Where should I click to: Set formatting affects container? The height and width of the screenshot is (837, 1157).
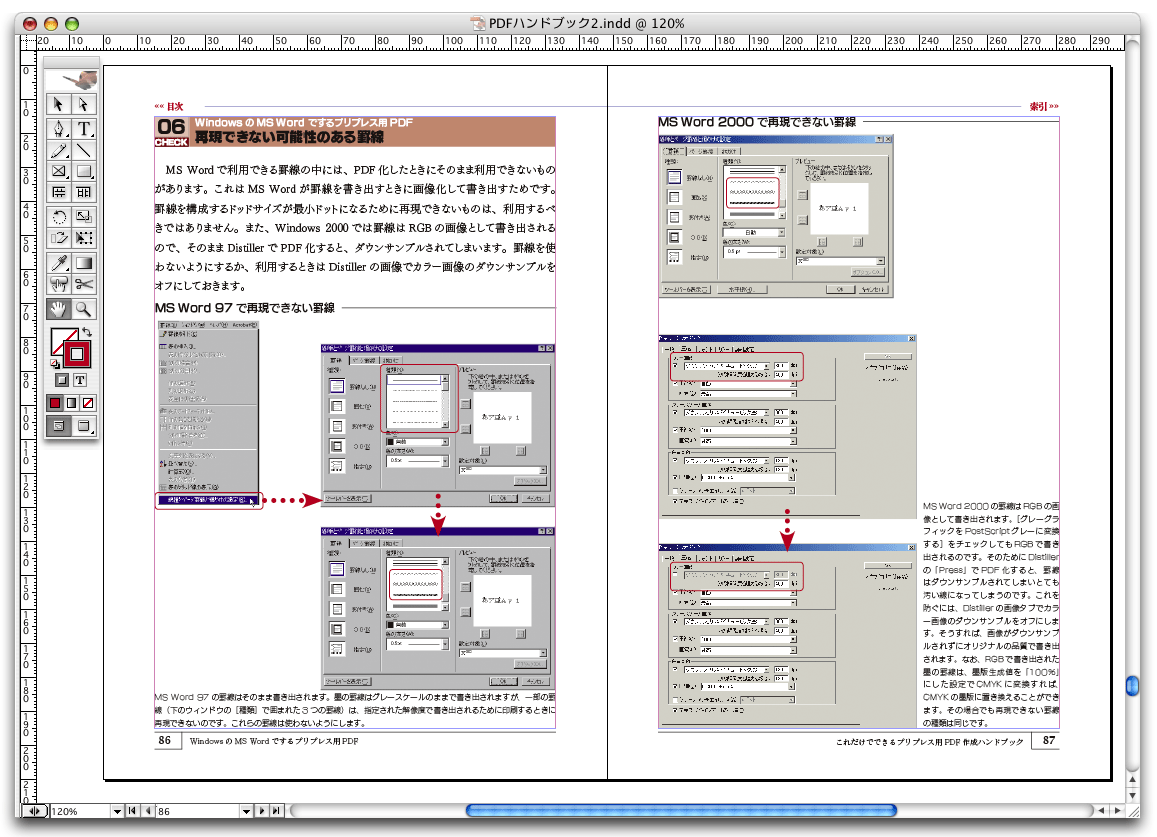(x=62, y=380)
